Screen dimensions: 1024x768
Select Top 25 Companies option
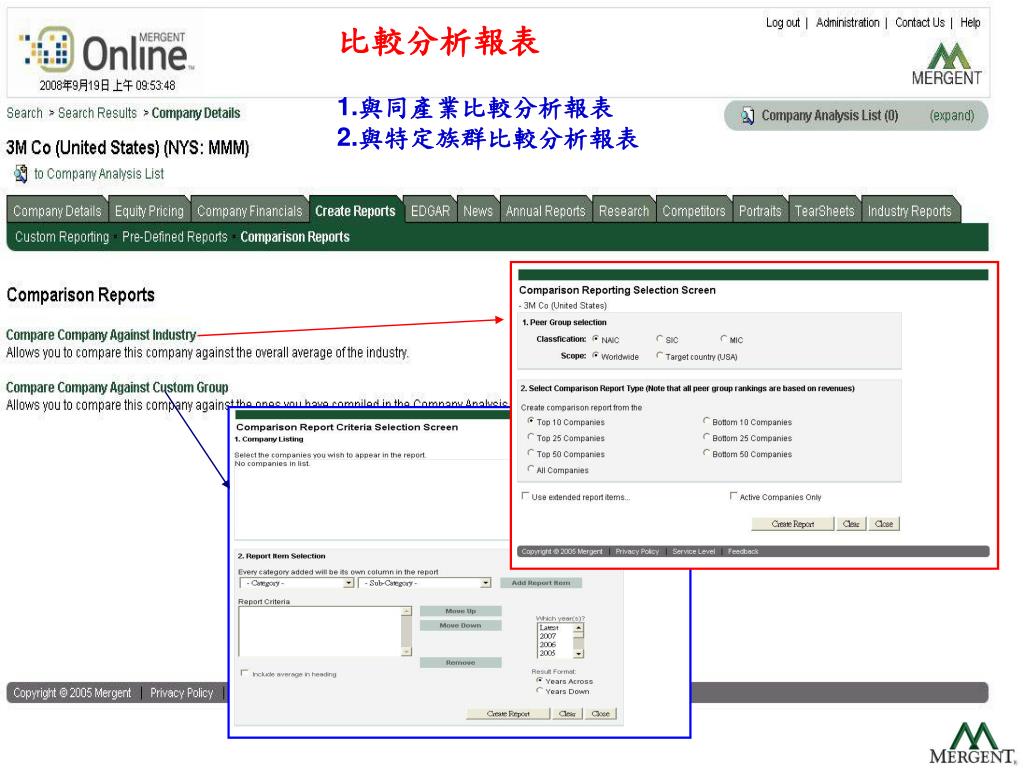coord(531,437)
